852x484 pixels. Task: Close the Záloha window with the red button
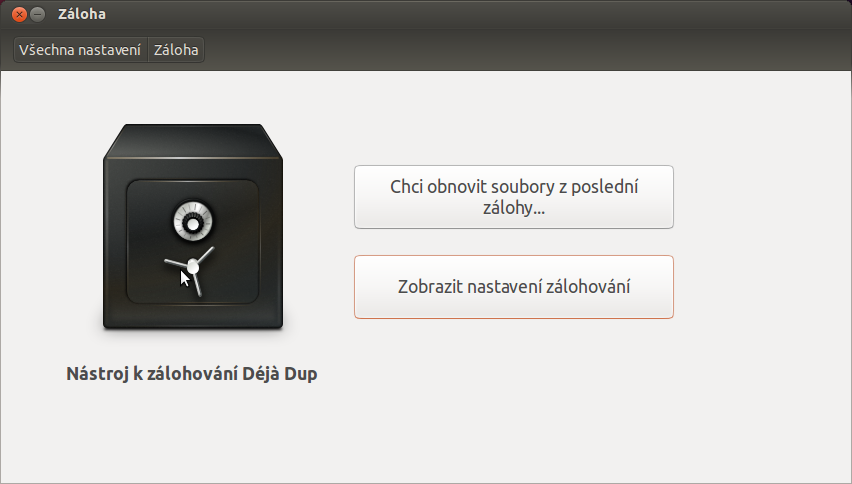point(19,14)
